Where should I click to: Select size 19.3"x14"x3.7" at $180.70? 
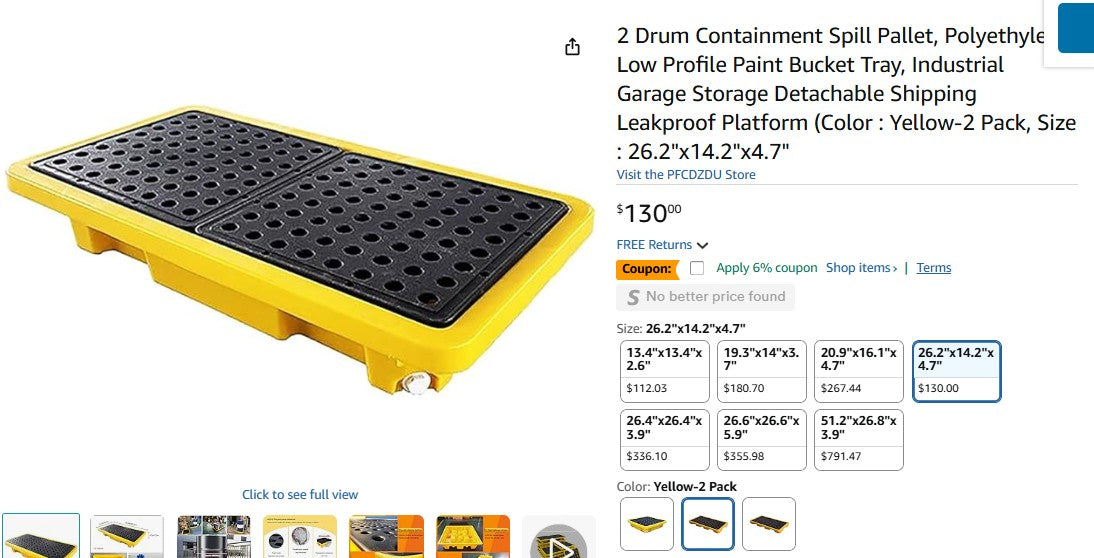761,370
